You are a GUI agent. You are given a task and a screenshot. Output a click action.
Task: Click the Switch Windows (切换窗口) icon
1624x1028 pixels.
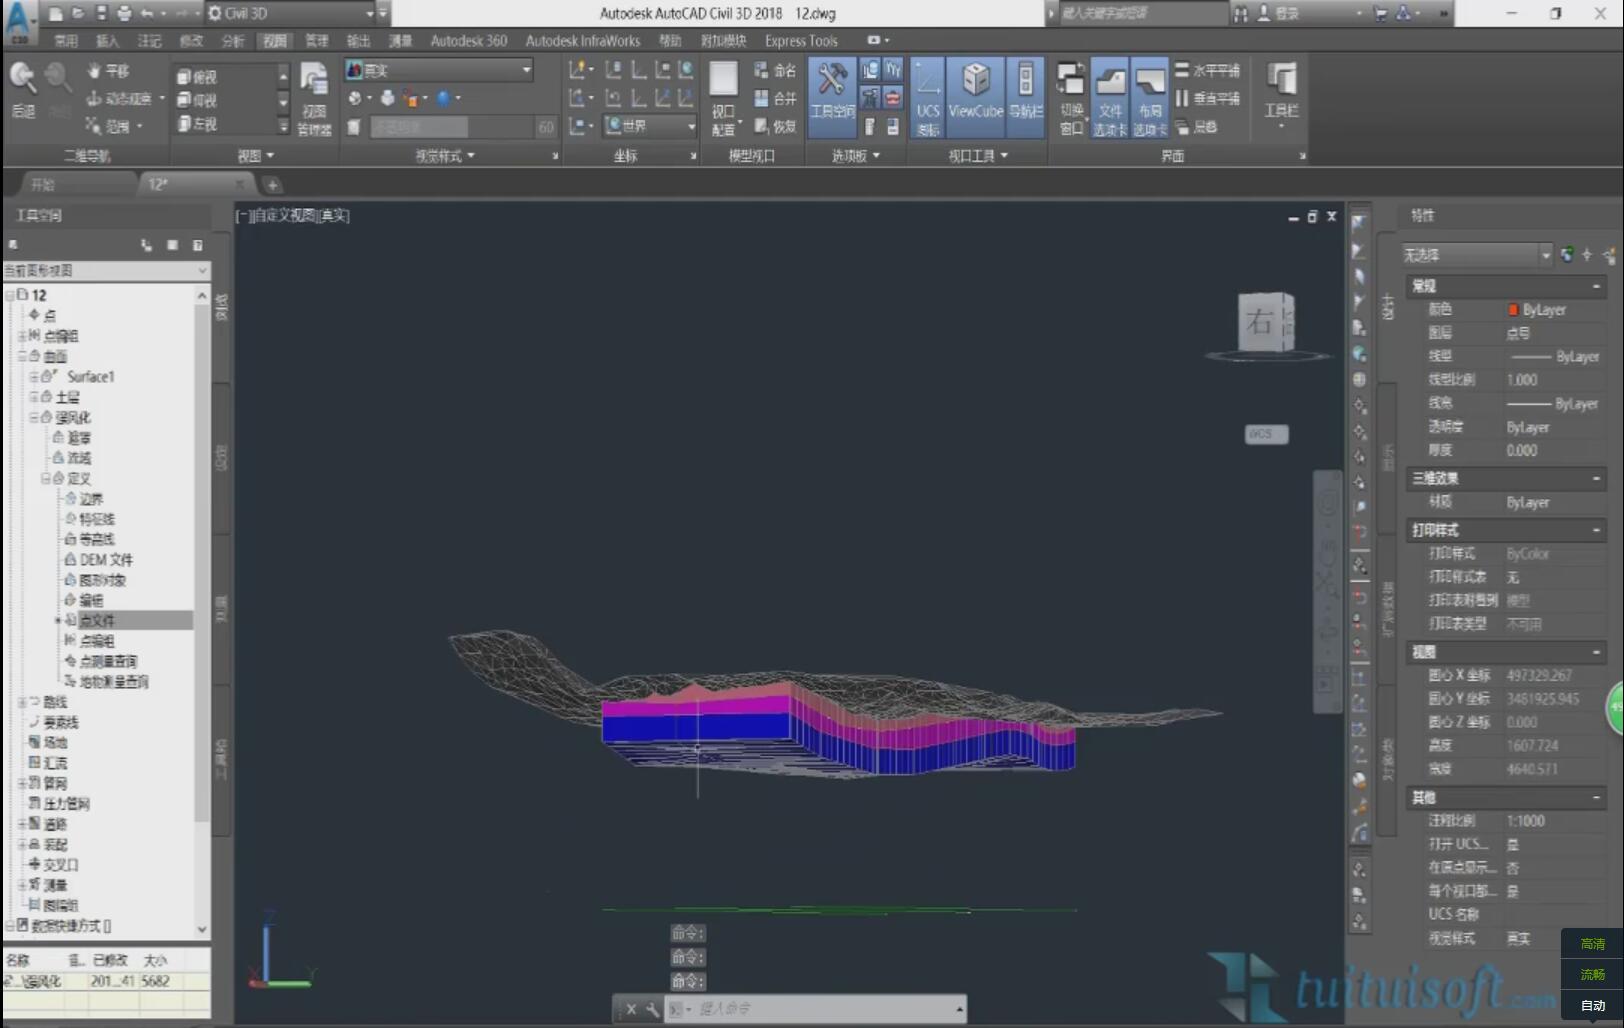point(1071,96)
